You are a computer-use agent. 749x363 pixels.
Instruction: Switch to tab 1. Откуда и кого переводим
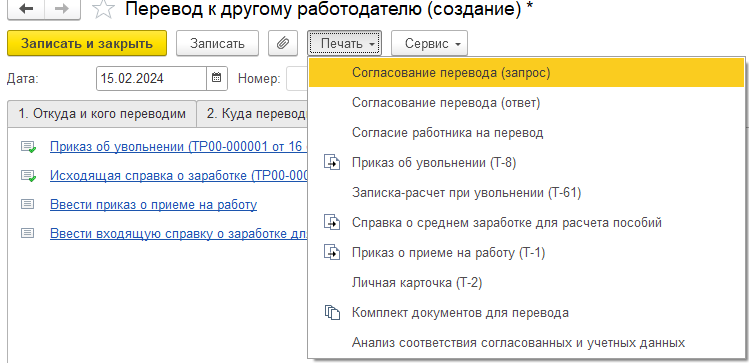pyautogui.click(x=102, y=114)
